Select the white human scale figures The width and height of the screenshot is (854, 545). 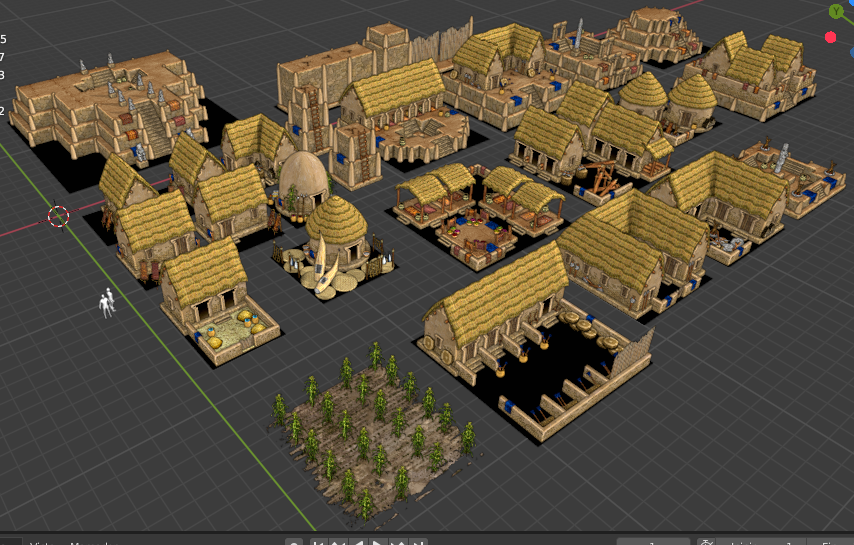107,303
